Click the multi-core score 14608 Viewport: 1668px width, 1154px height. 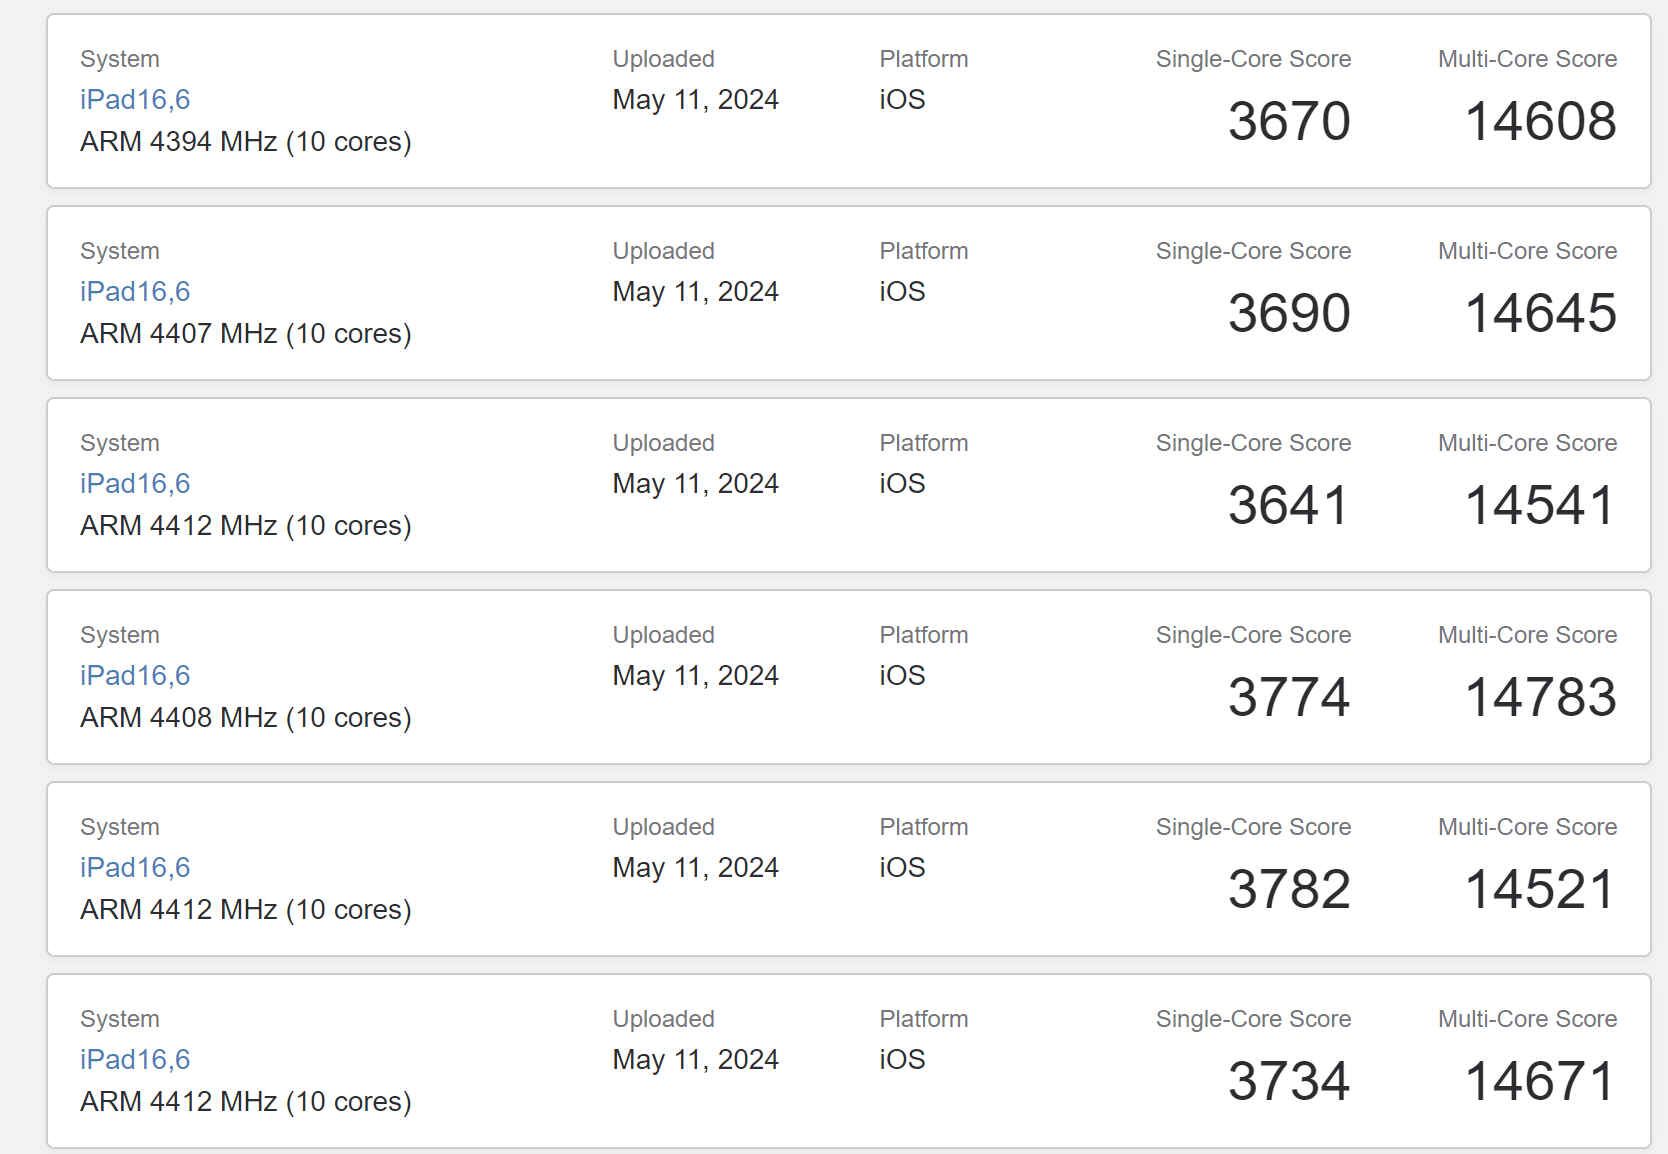coord(1540,121)
